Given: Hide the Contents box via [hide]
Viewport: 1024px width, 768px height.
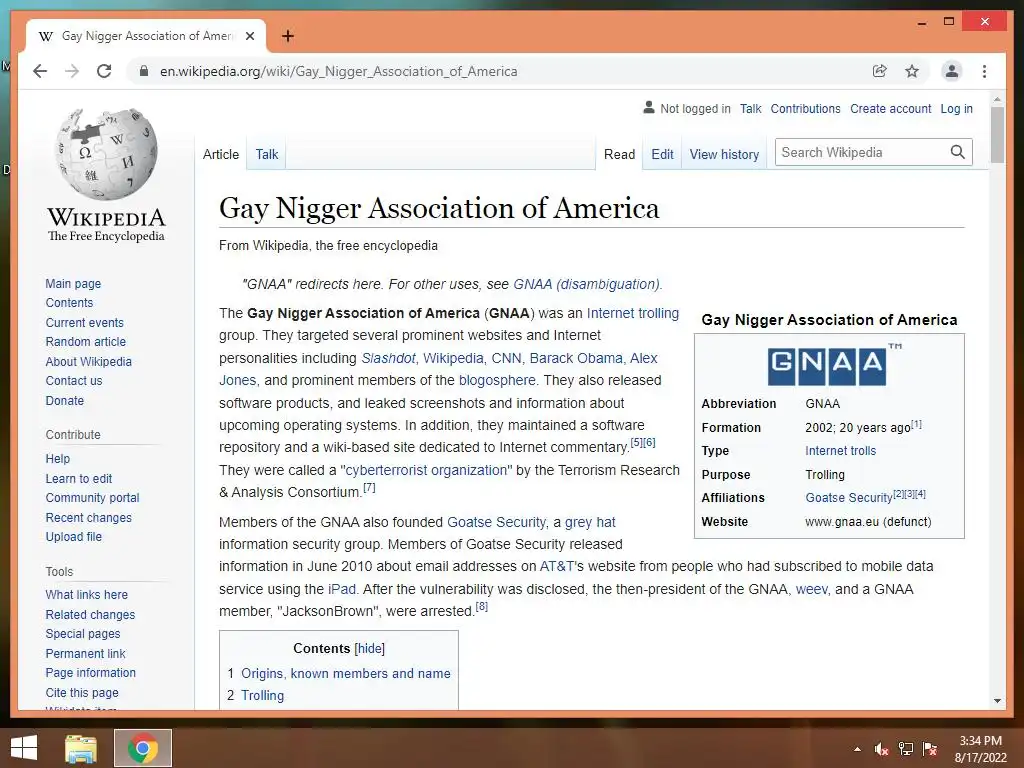Looking at the screenshot, I should [370, 648].
